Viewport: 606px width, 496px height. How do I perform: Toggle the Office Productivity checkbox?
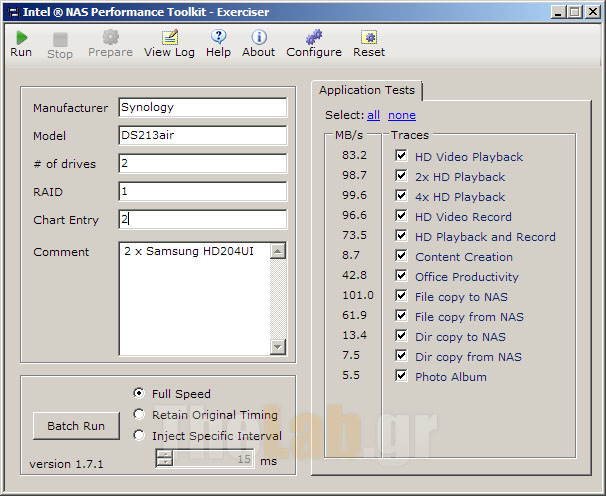401,276
